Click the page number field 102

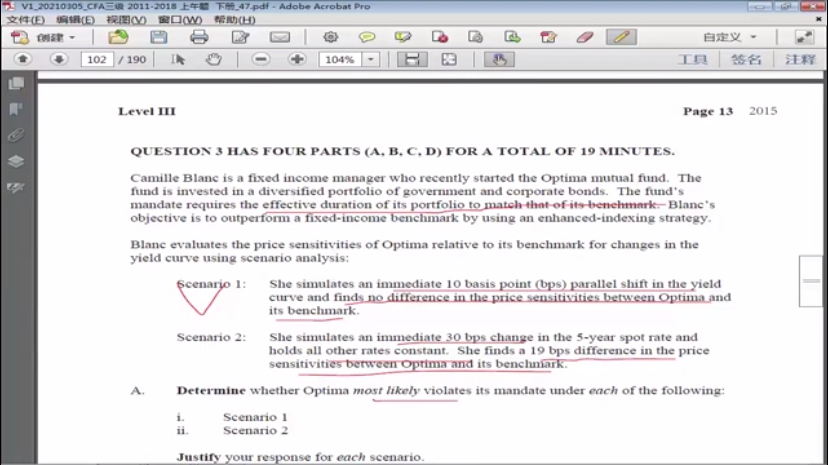[97, 59]
